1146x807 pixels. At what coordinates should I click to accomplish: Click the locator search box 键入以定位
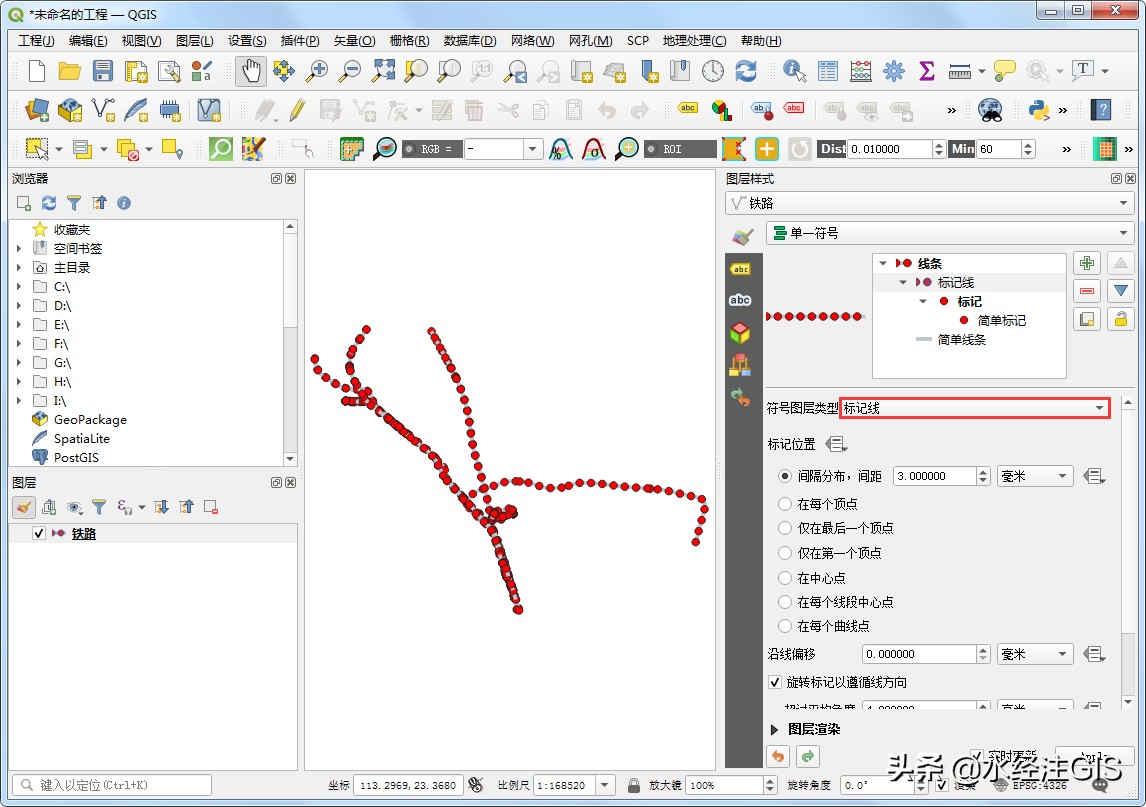coord(112,785)
